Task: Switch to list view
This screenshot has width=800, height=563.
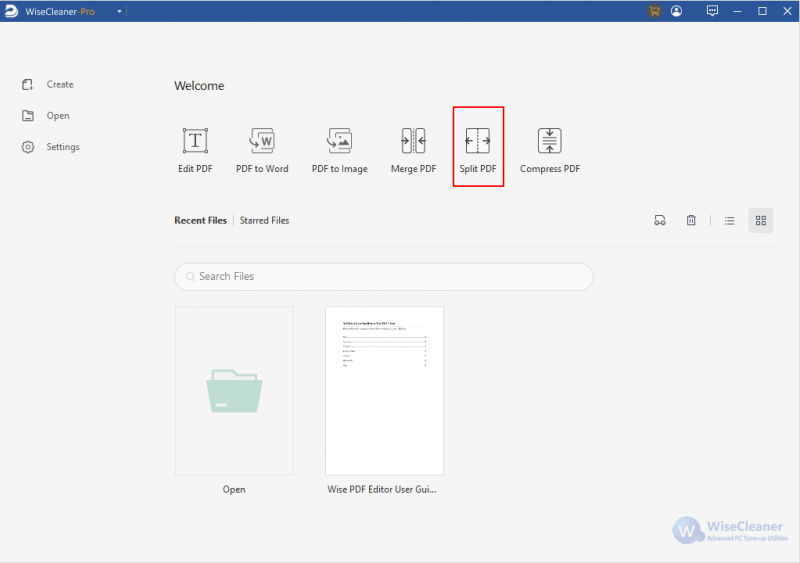Action: point(730,221)
